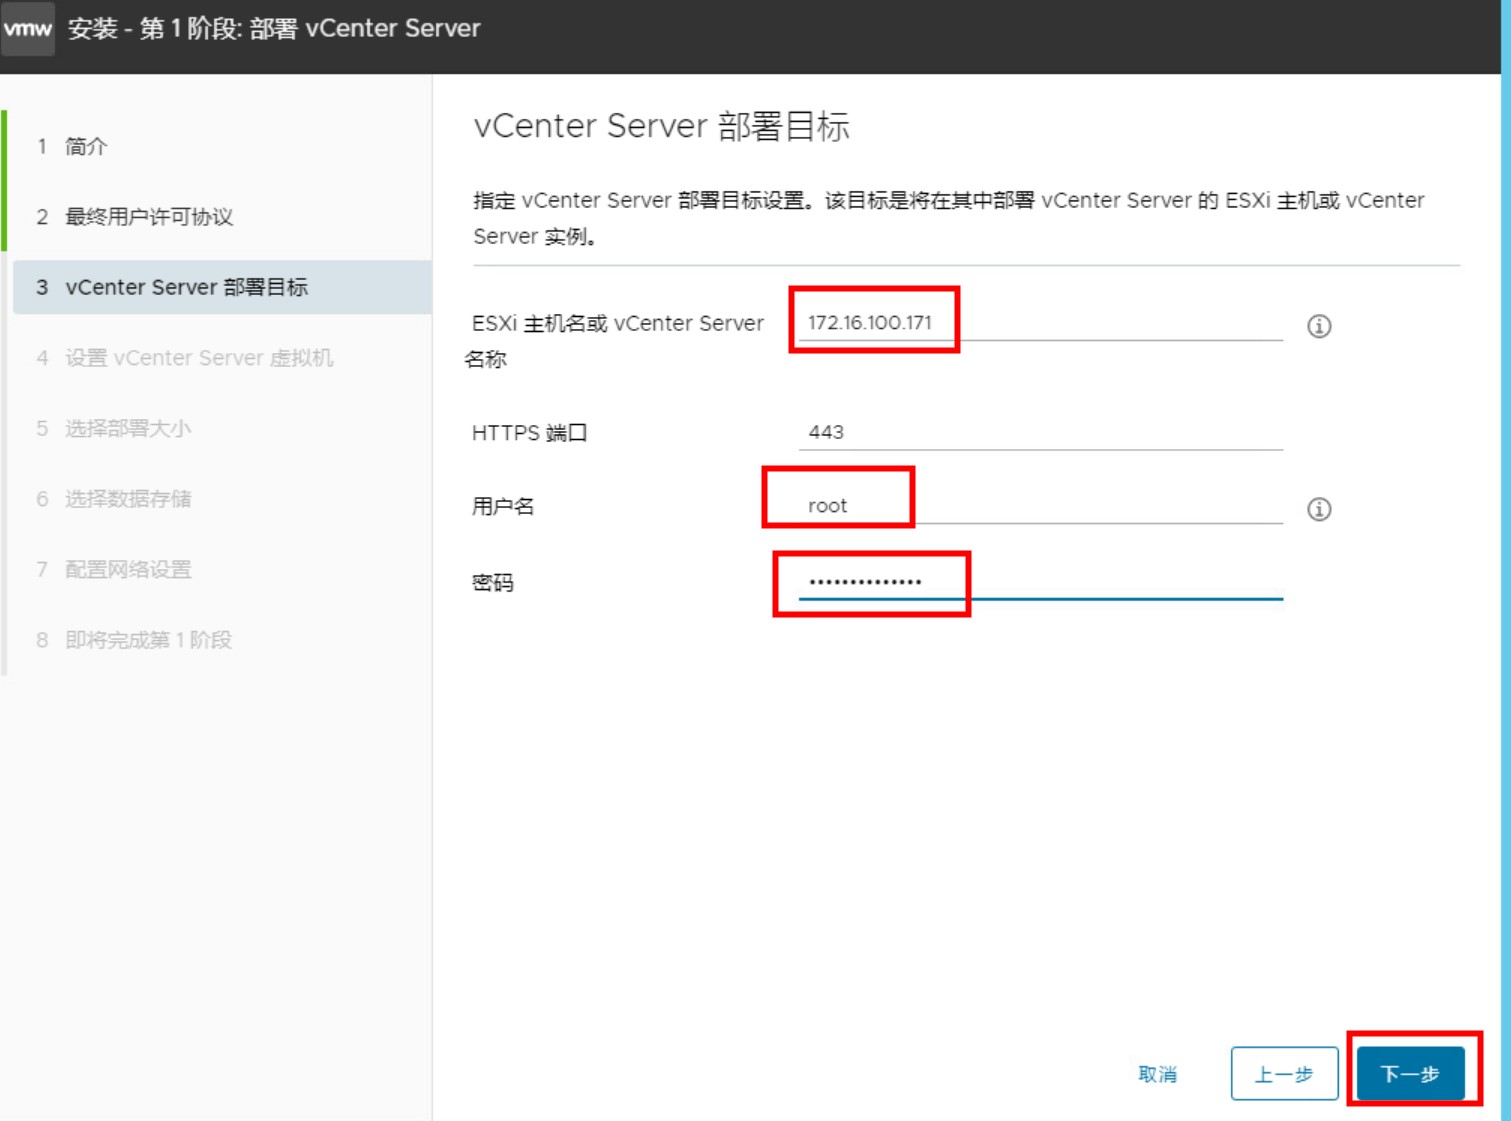1511x1121 pixels.
Task: Focus the ESXi host name field
Action: point(1040,323)
